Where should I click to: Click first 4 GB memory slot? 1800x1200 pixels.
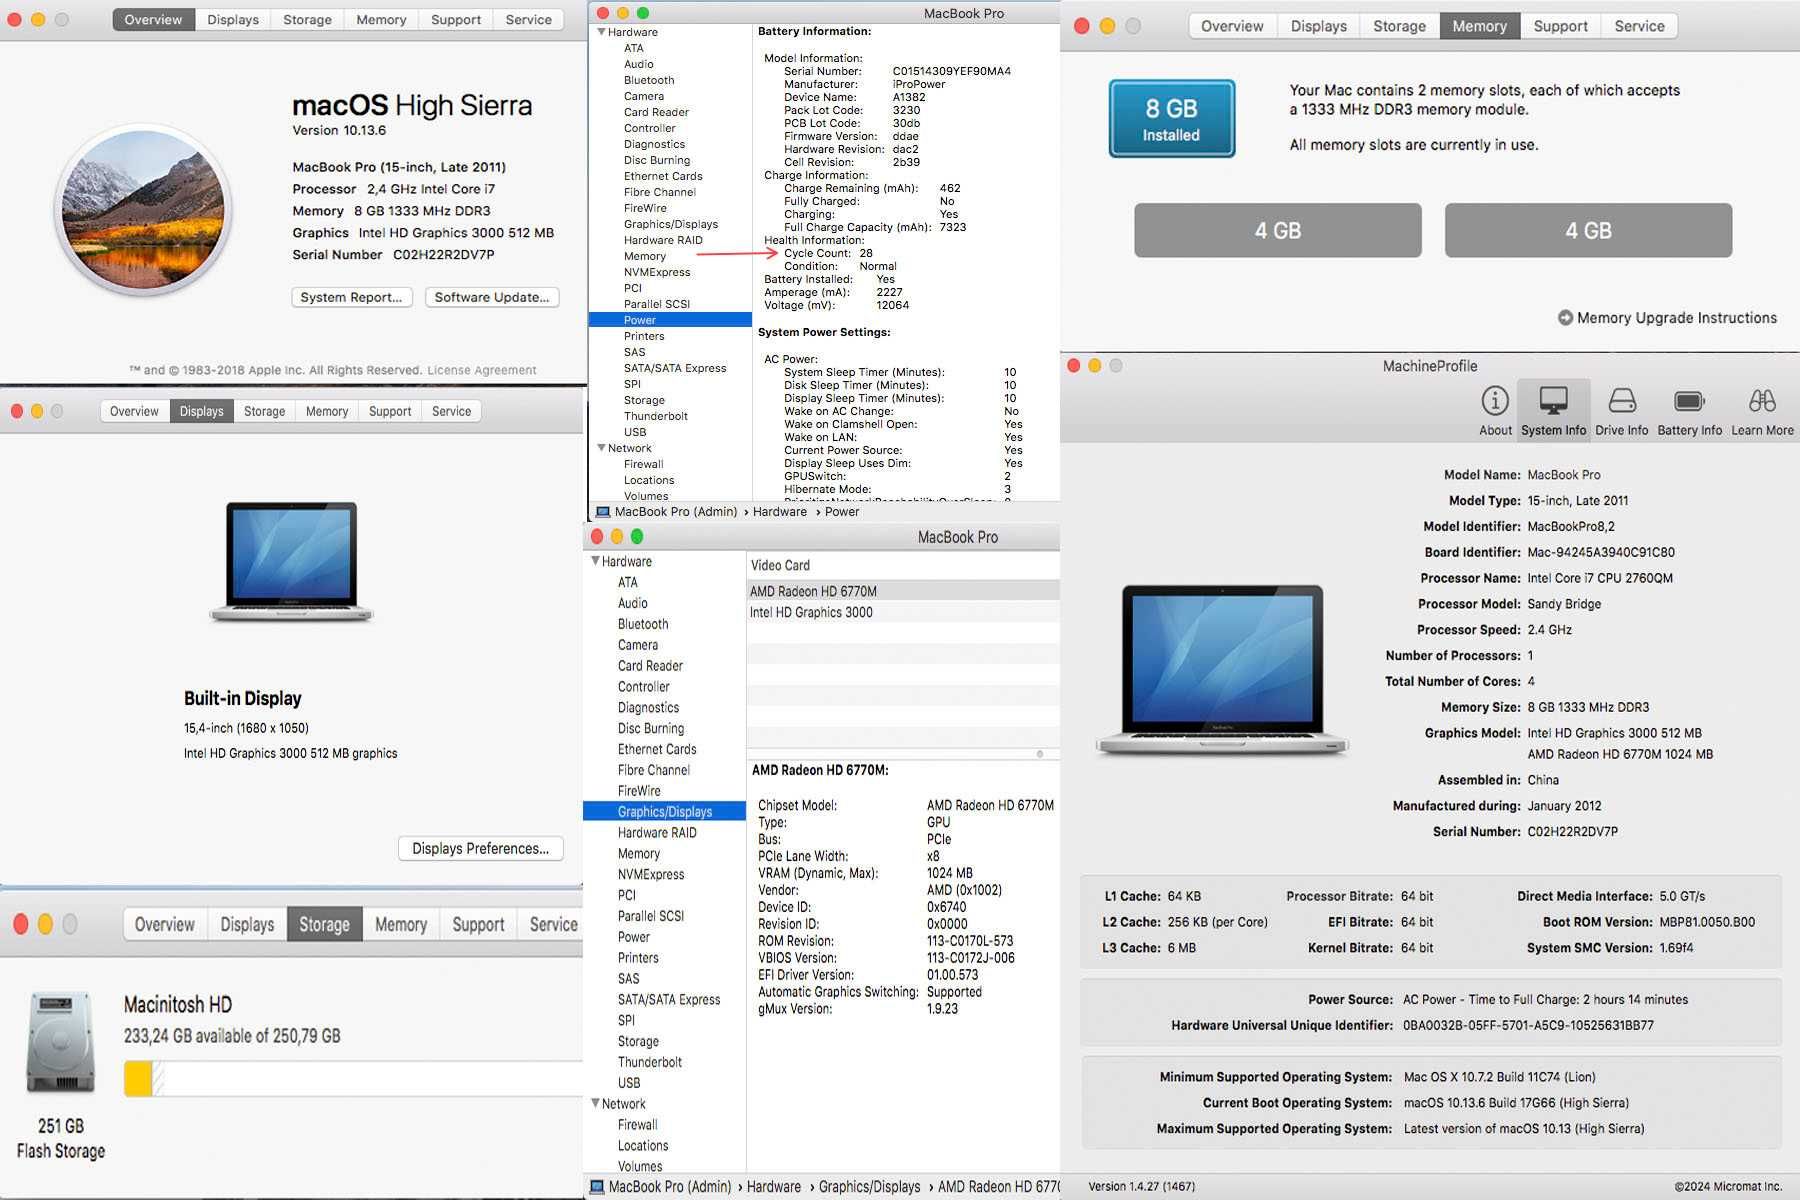tap(1277, 230)
